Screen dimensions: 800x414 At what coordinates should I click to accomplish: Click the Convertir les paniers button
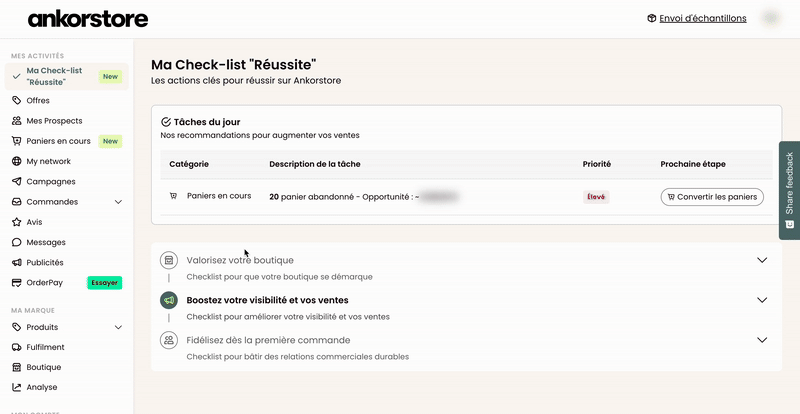[x=712, y=197]
